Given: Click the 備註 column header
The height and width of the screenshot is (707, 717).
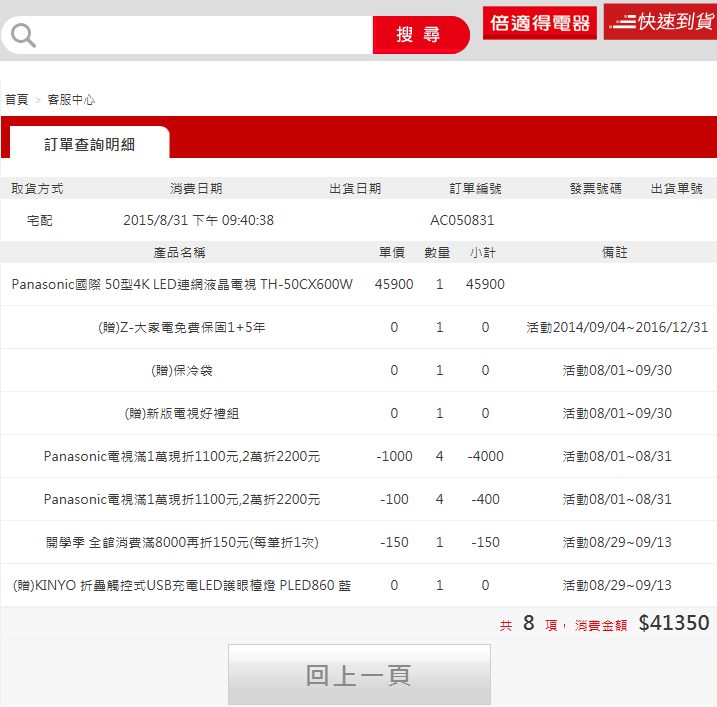Looking at the screenshot, I should (x=615, y=252).
